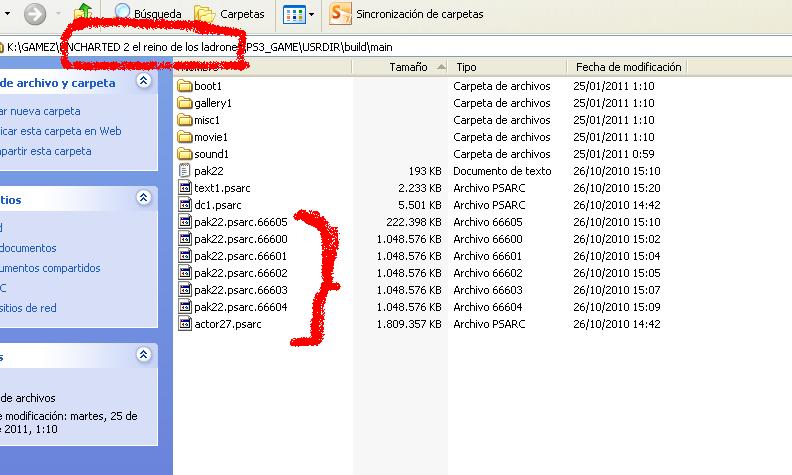Click the gallery1 folder name
Viewport: 792px width, 475px height.
pos(213,103)
